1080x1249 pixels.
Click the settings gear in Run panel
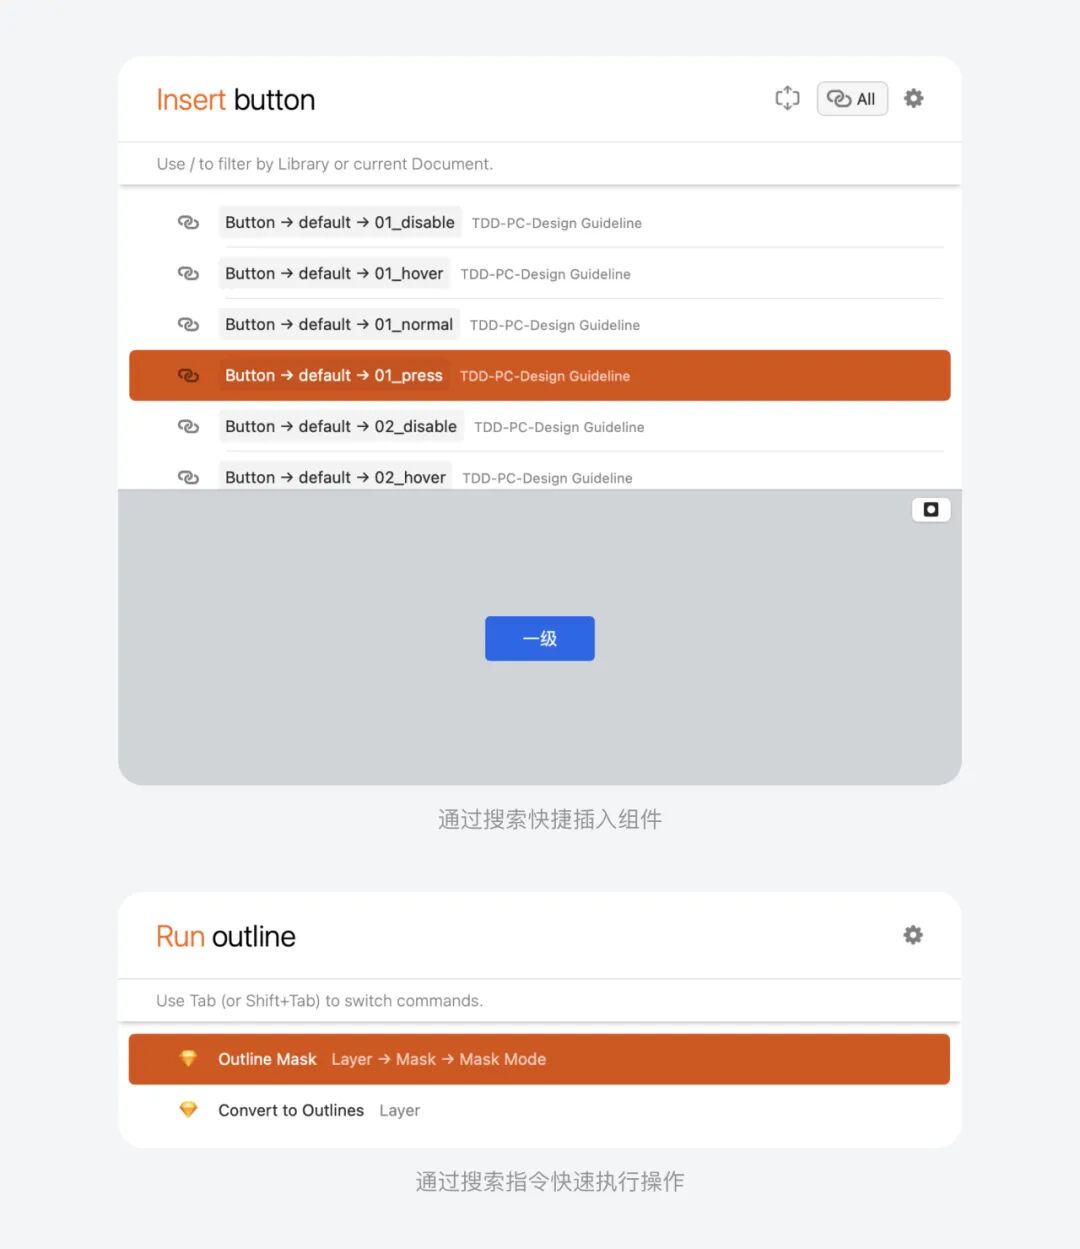913,935
